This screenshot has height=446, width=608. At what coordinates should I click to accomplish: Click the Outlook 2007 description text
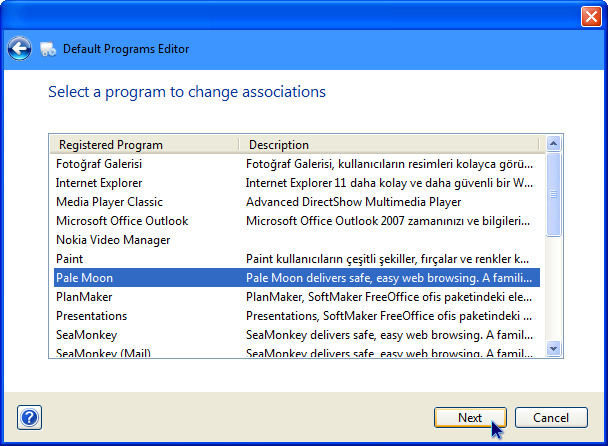(x=388, y=221)
